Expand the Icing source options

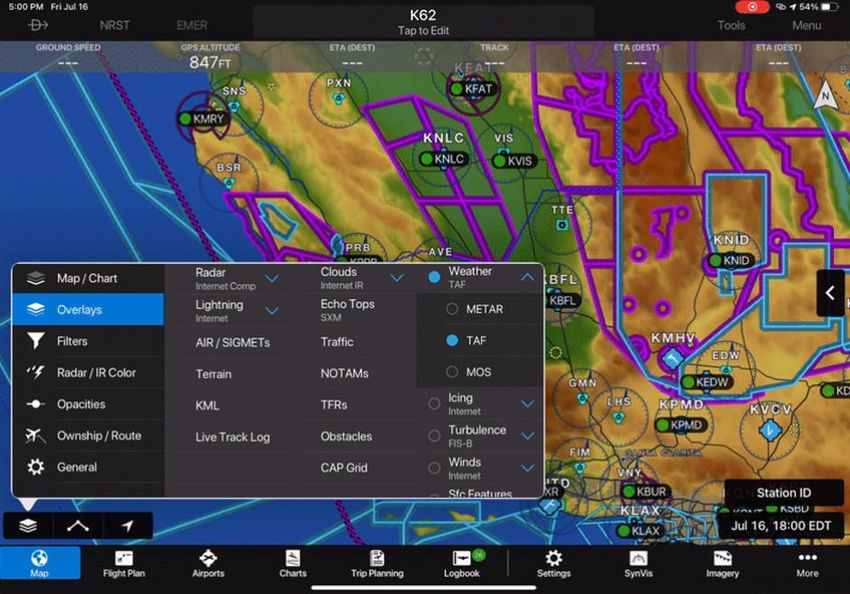click(x=527, y=404)
